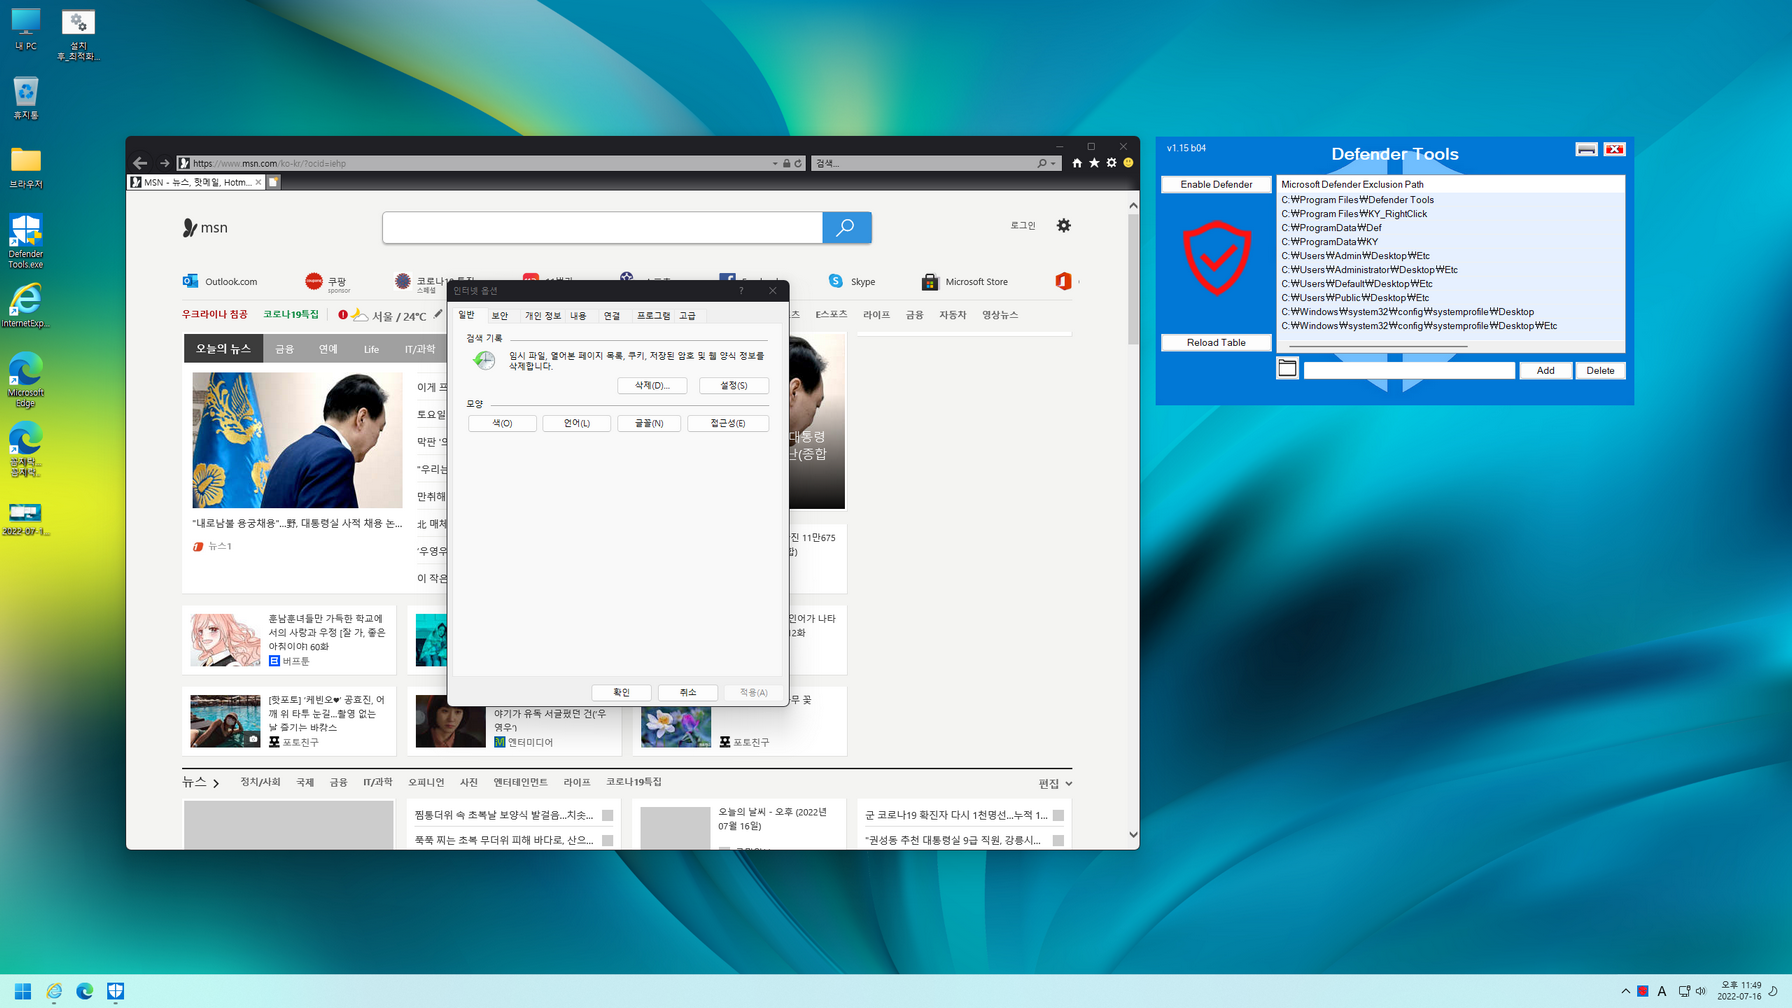This screenshot has width=1792, height=1008.
Task: Click the 접근성(E) button
Action: click(728, 423)
